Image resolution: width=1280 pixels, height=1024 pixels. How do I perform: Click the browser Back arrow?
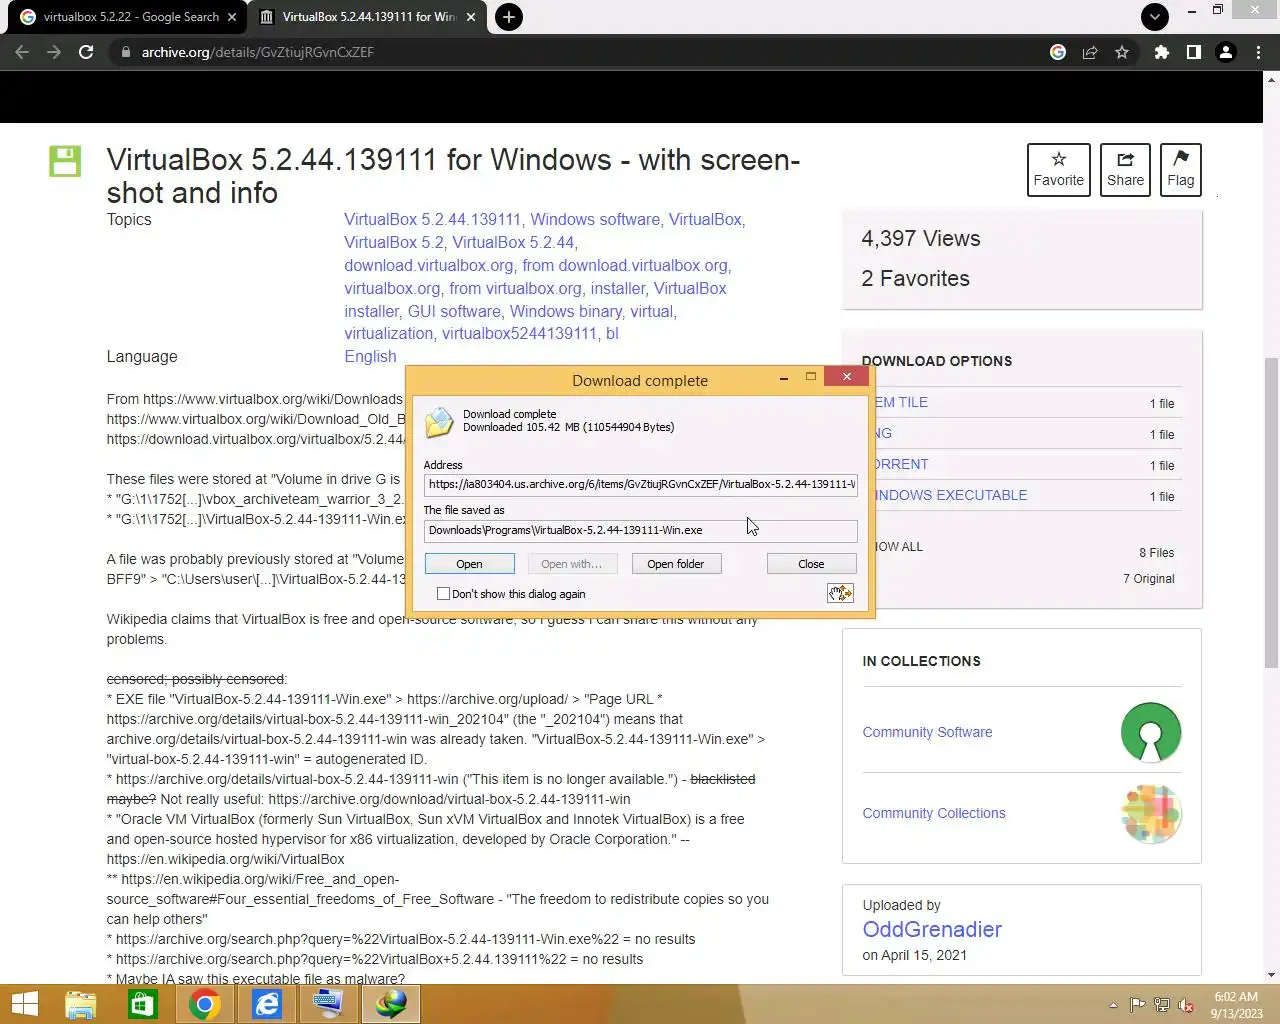pyautogui.click(x=22, y=52)
